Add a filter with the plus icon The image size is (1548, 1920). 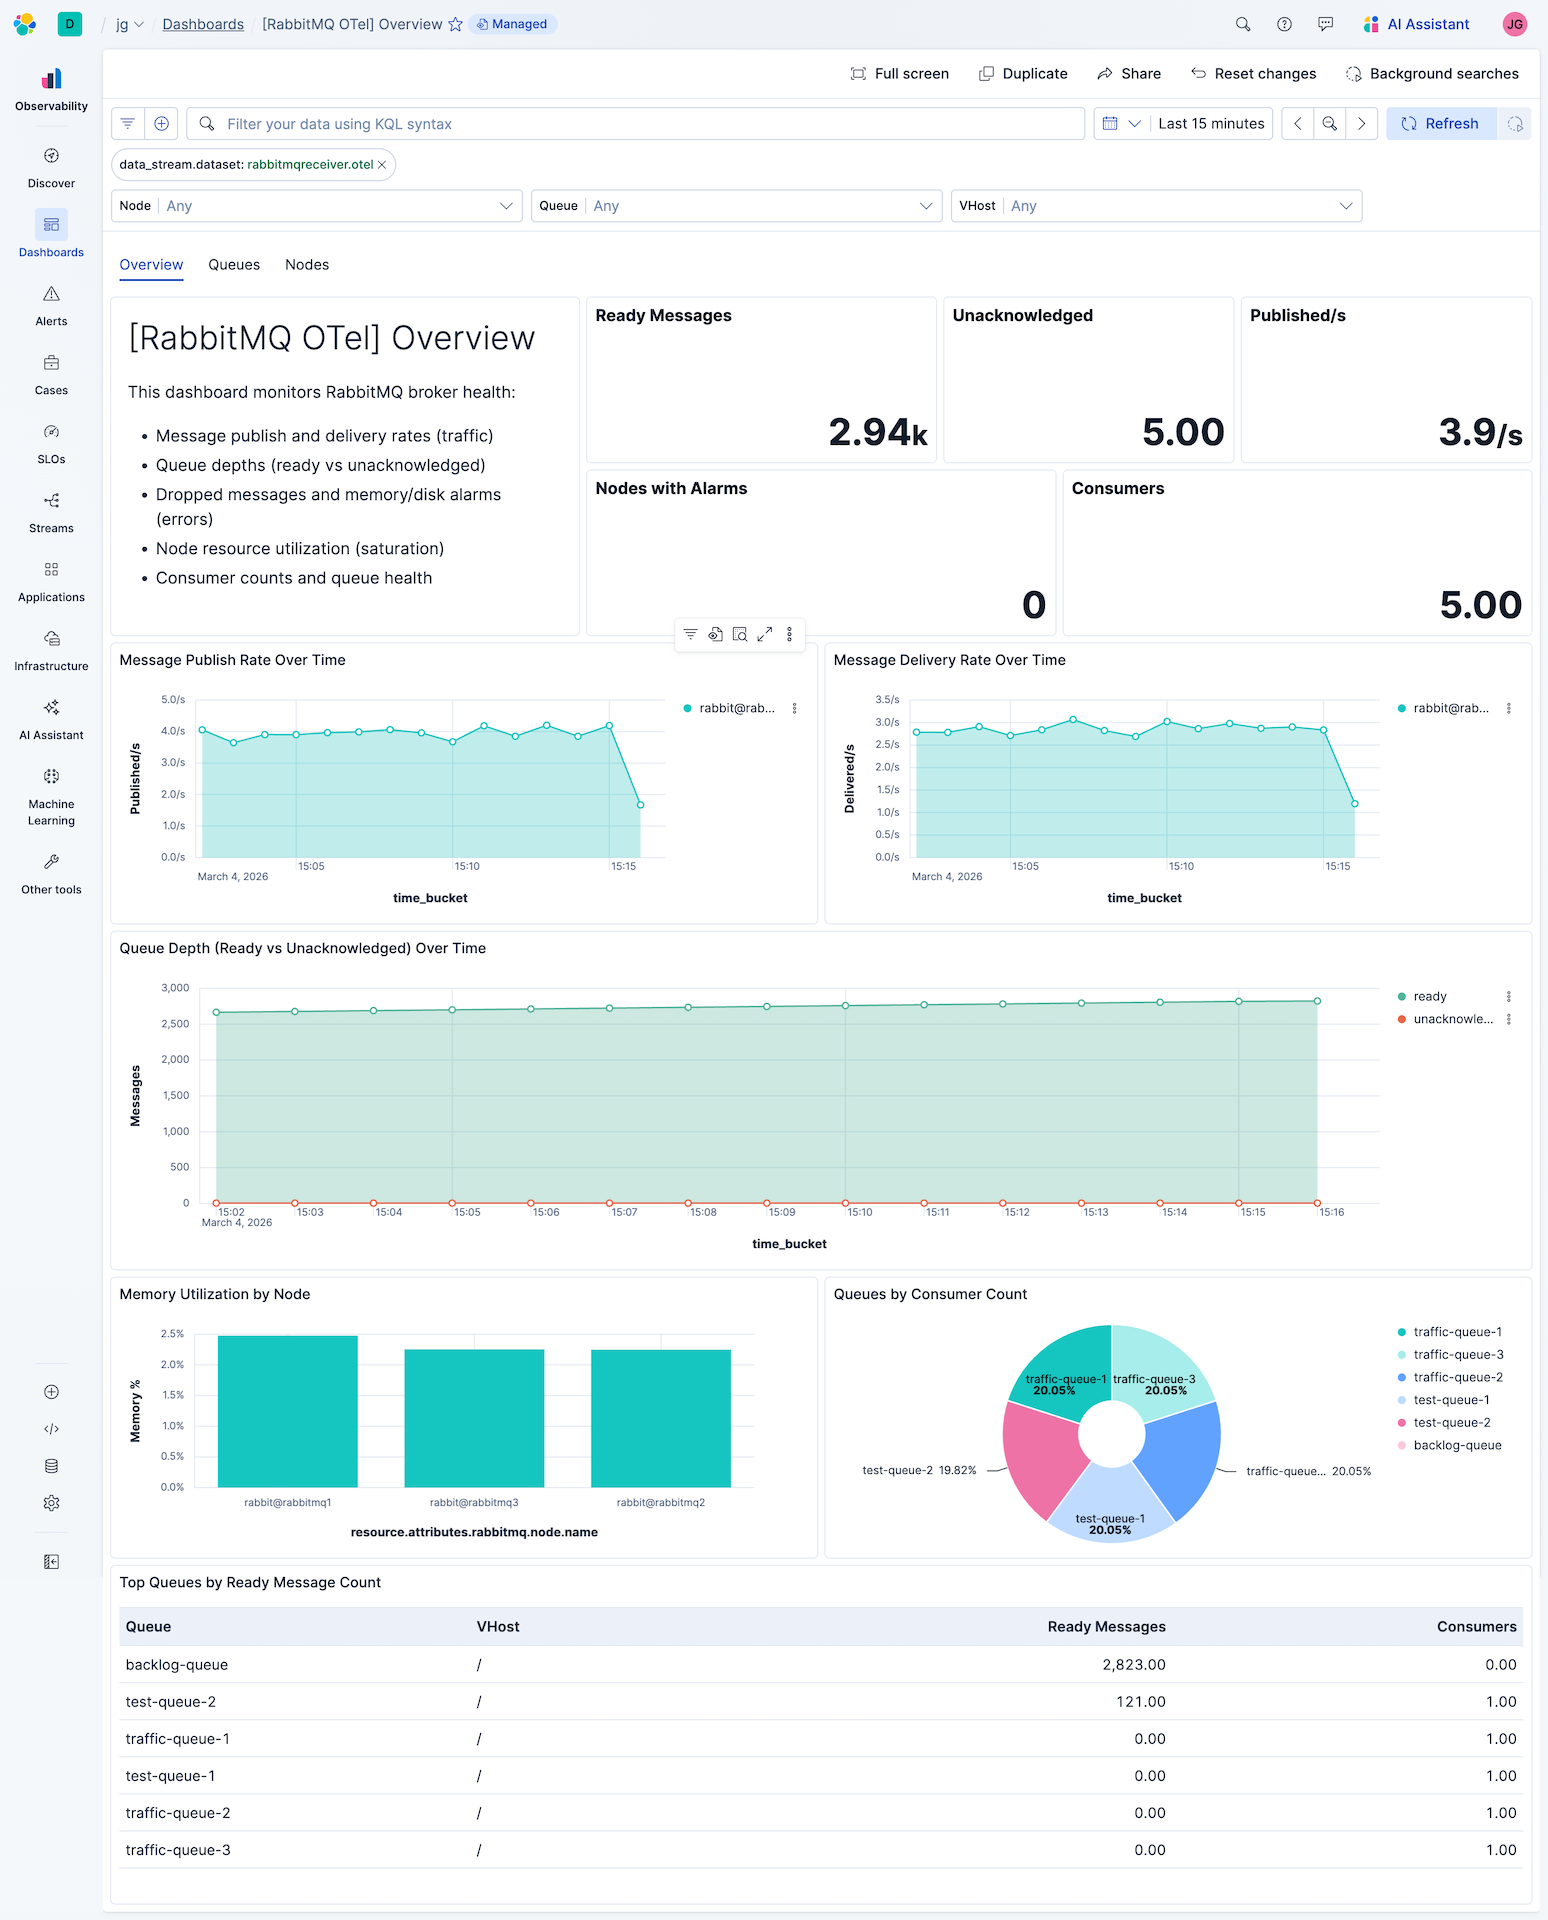pyautogui.click(x=162, y=124)
